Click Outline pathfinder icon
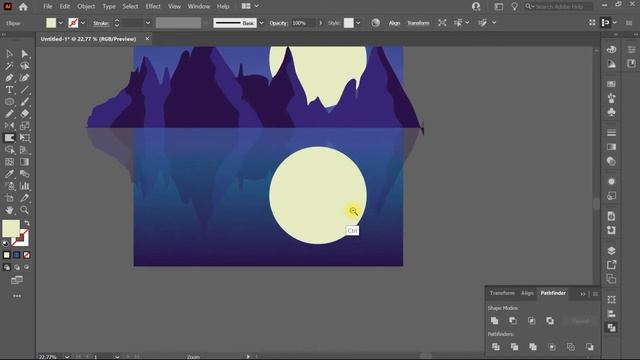 (x=571, y=347)
